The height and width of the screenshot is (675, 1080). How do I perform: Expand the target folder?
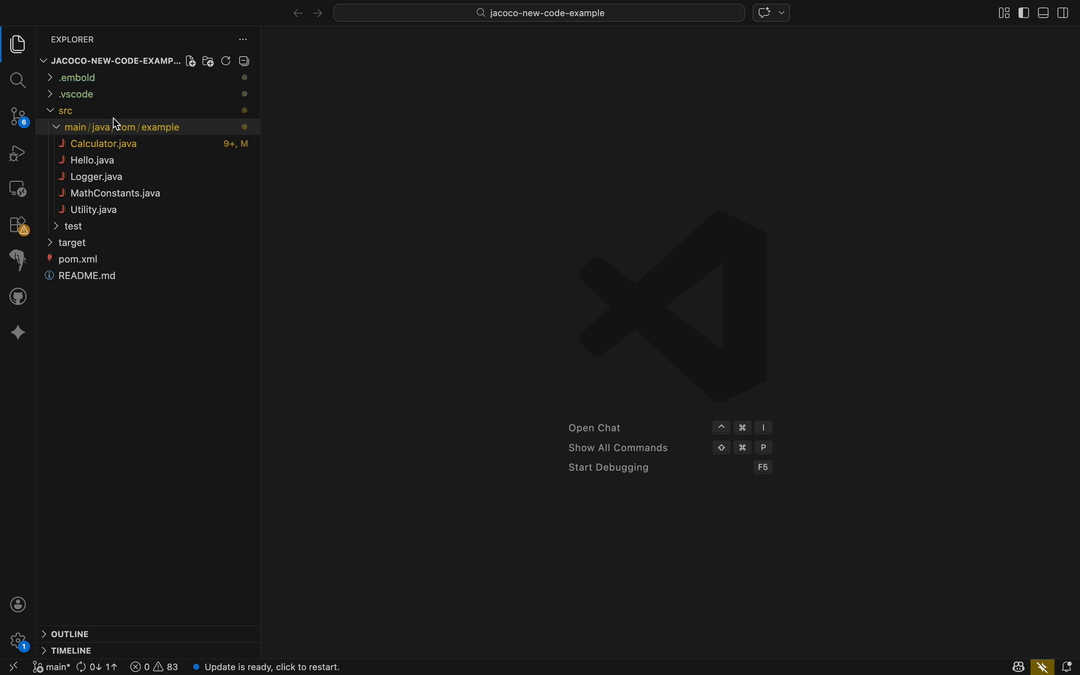pyautogui.click(x=71, y=242)
